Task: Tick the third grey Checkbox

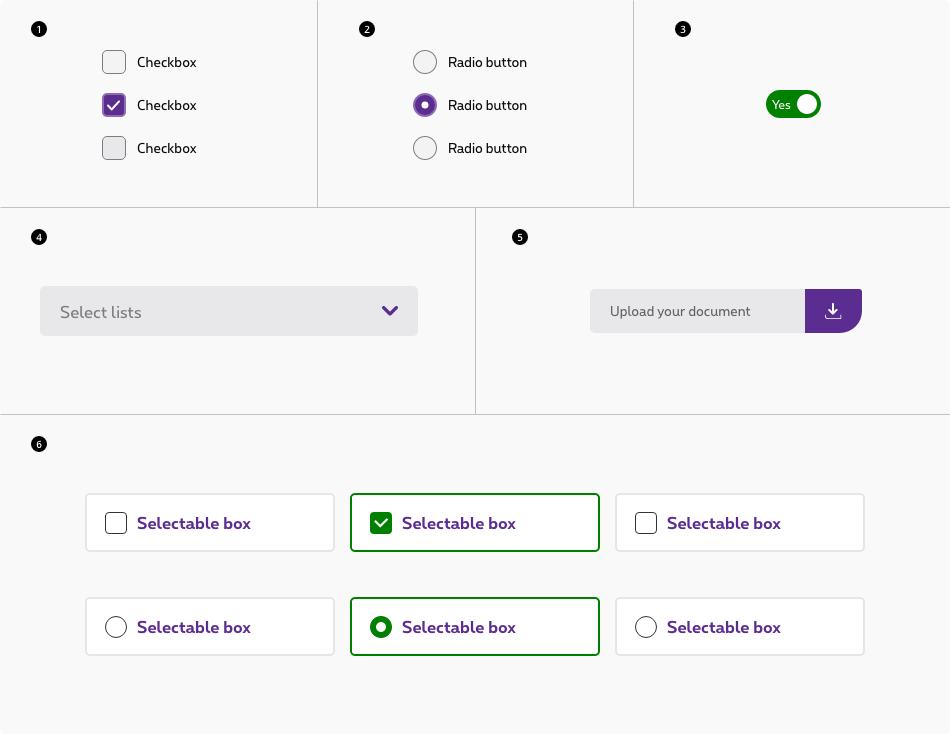Action: coord(114,148)
